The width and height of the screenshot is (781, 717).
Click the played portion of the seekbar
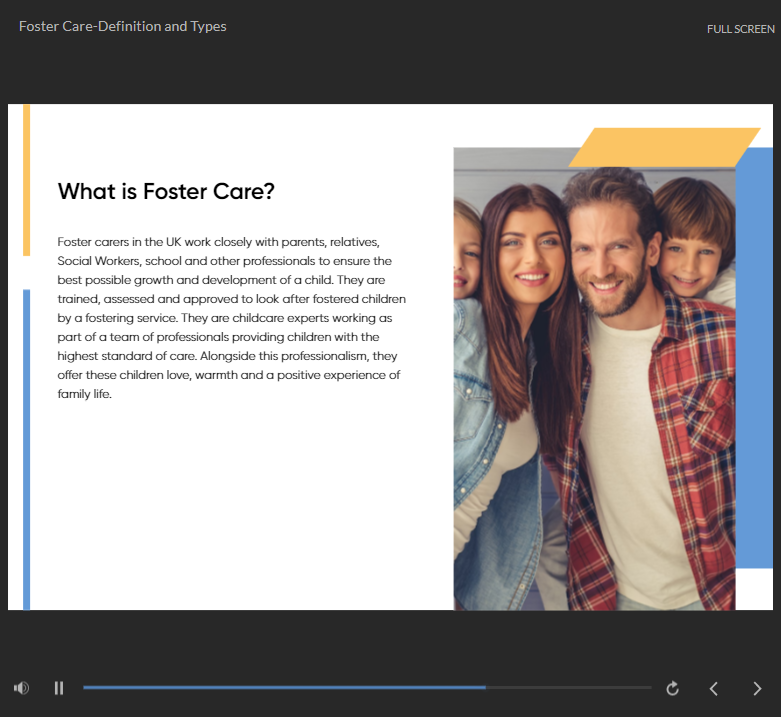point(280,687)
